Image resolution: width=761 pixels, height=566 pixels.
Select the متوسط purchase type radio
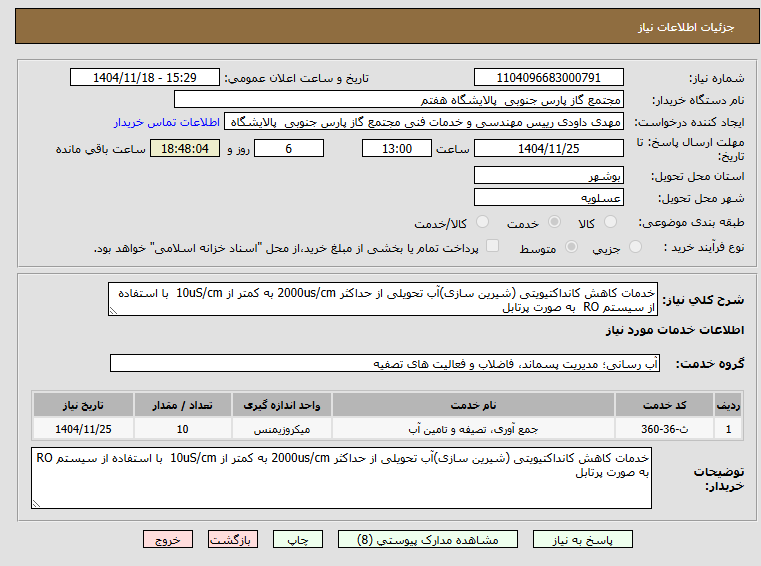[x=572, y=247]
